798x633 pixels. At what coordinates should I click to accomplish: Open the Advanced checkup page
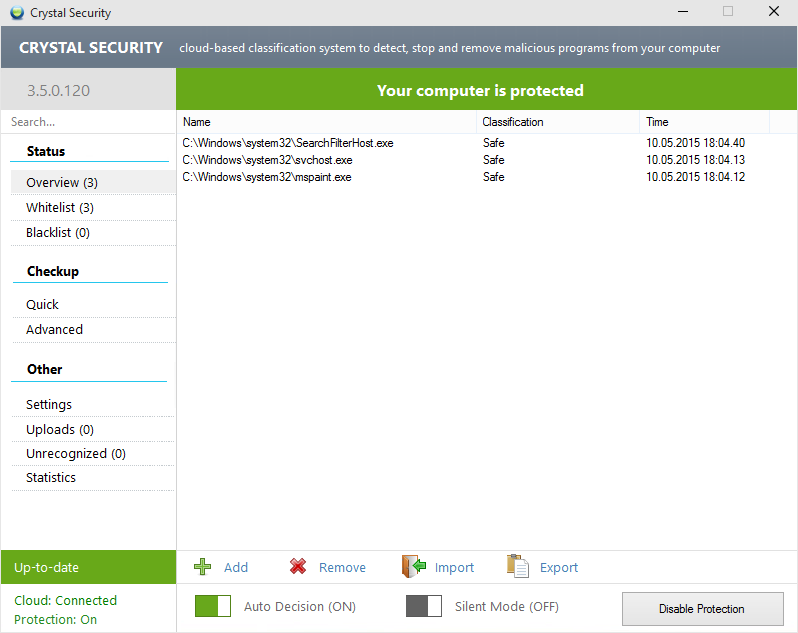pos(55,330)
